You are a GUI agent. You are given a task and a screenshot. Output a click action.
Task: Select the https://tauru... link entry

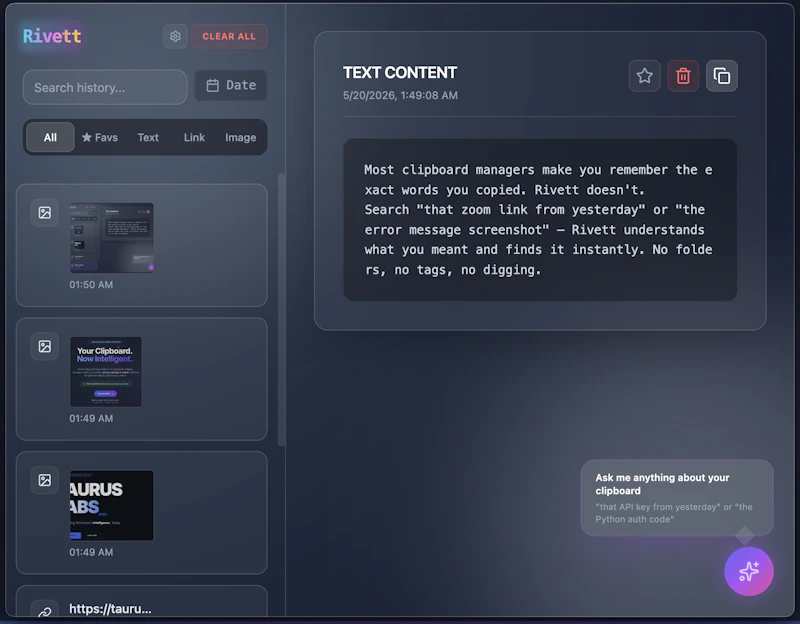[x=142, y=601]
